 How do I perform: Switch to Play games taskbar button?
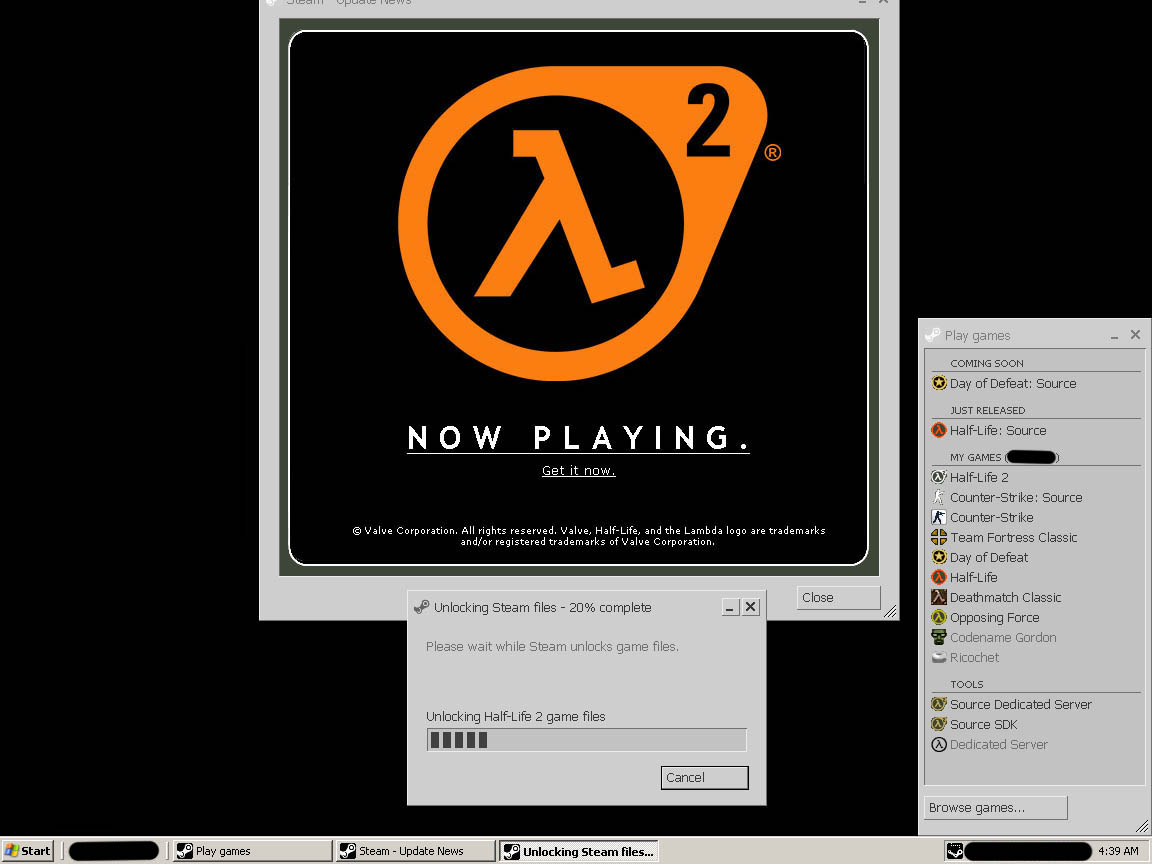click(x=252, y=851)
